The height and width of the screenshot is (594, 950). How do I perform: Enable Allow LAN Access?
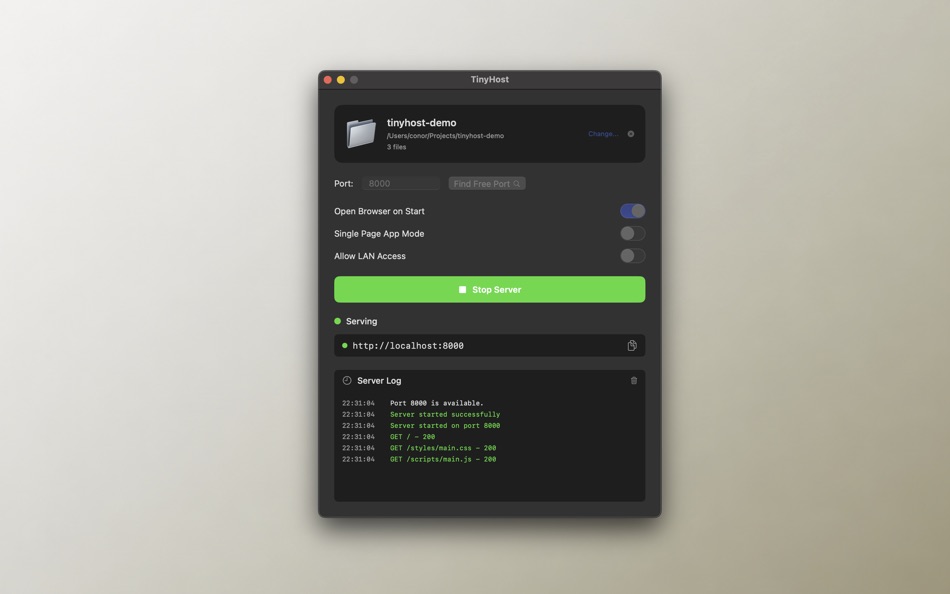[632, 256]
